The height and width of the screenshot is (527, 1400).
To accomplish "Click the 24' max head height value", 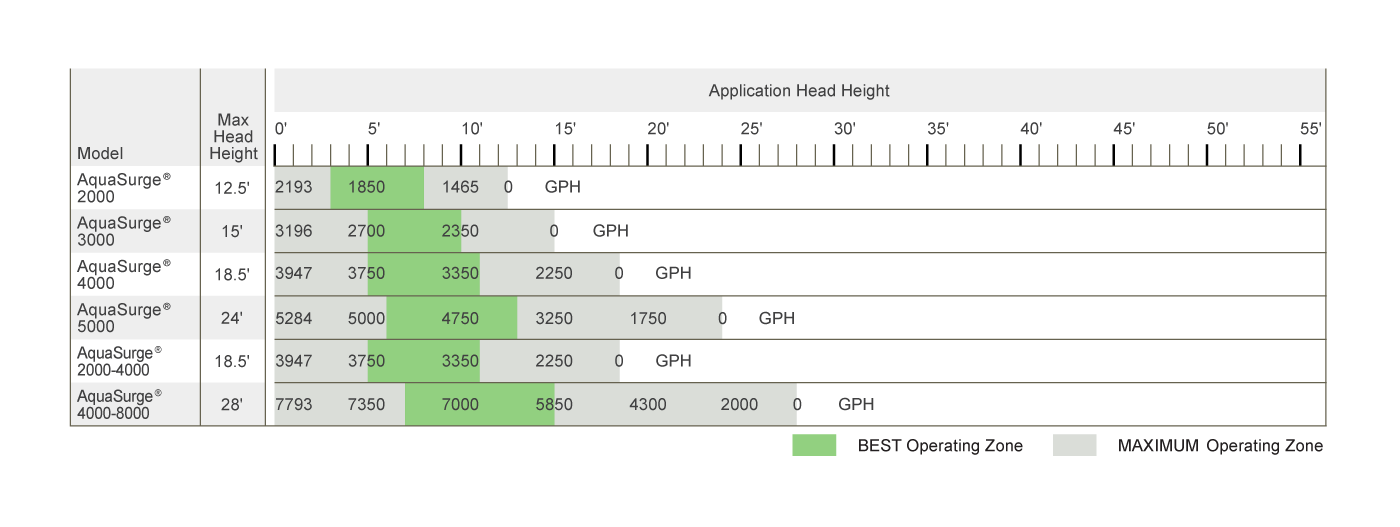I will click(x=233, y=318).
